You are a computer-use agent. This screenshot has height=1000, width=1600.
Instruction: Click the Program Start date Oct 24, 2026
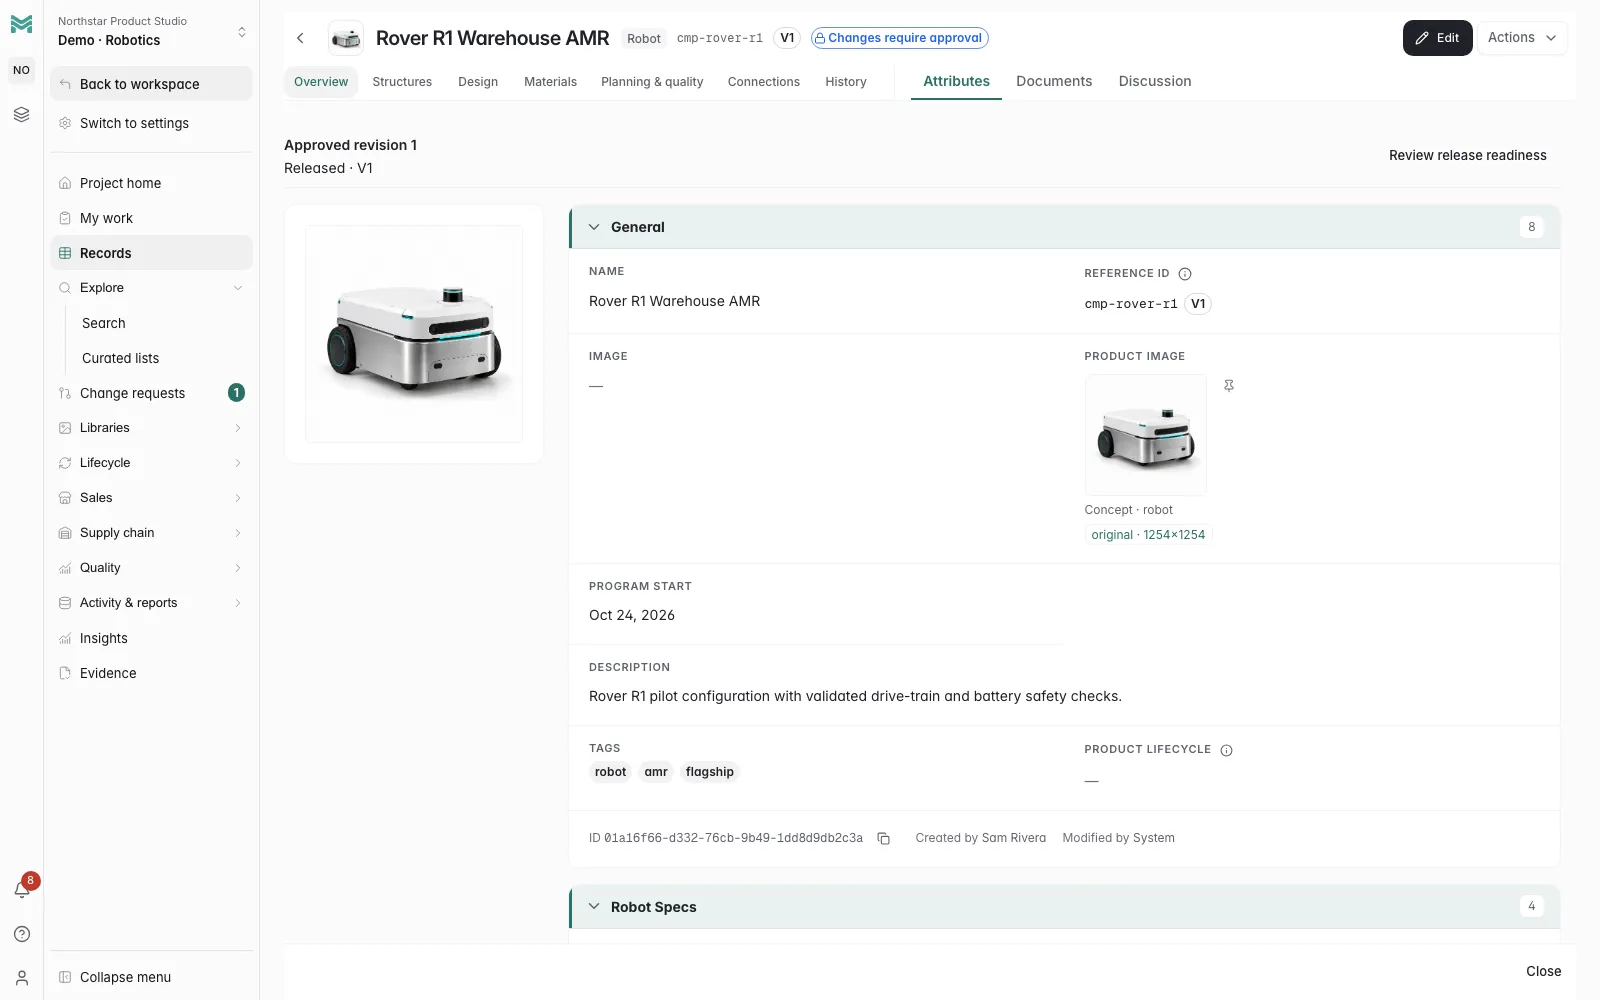(x=632, y=615)
